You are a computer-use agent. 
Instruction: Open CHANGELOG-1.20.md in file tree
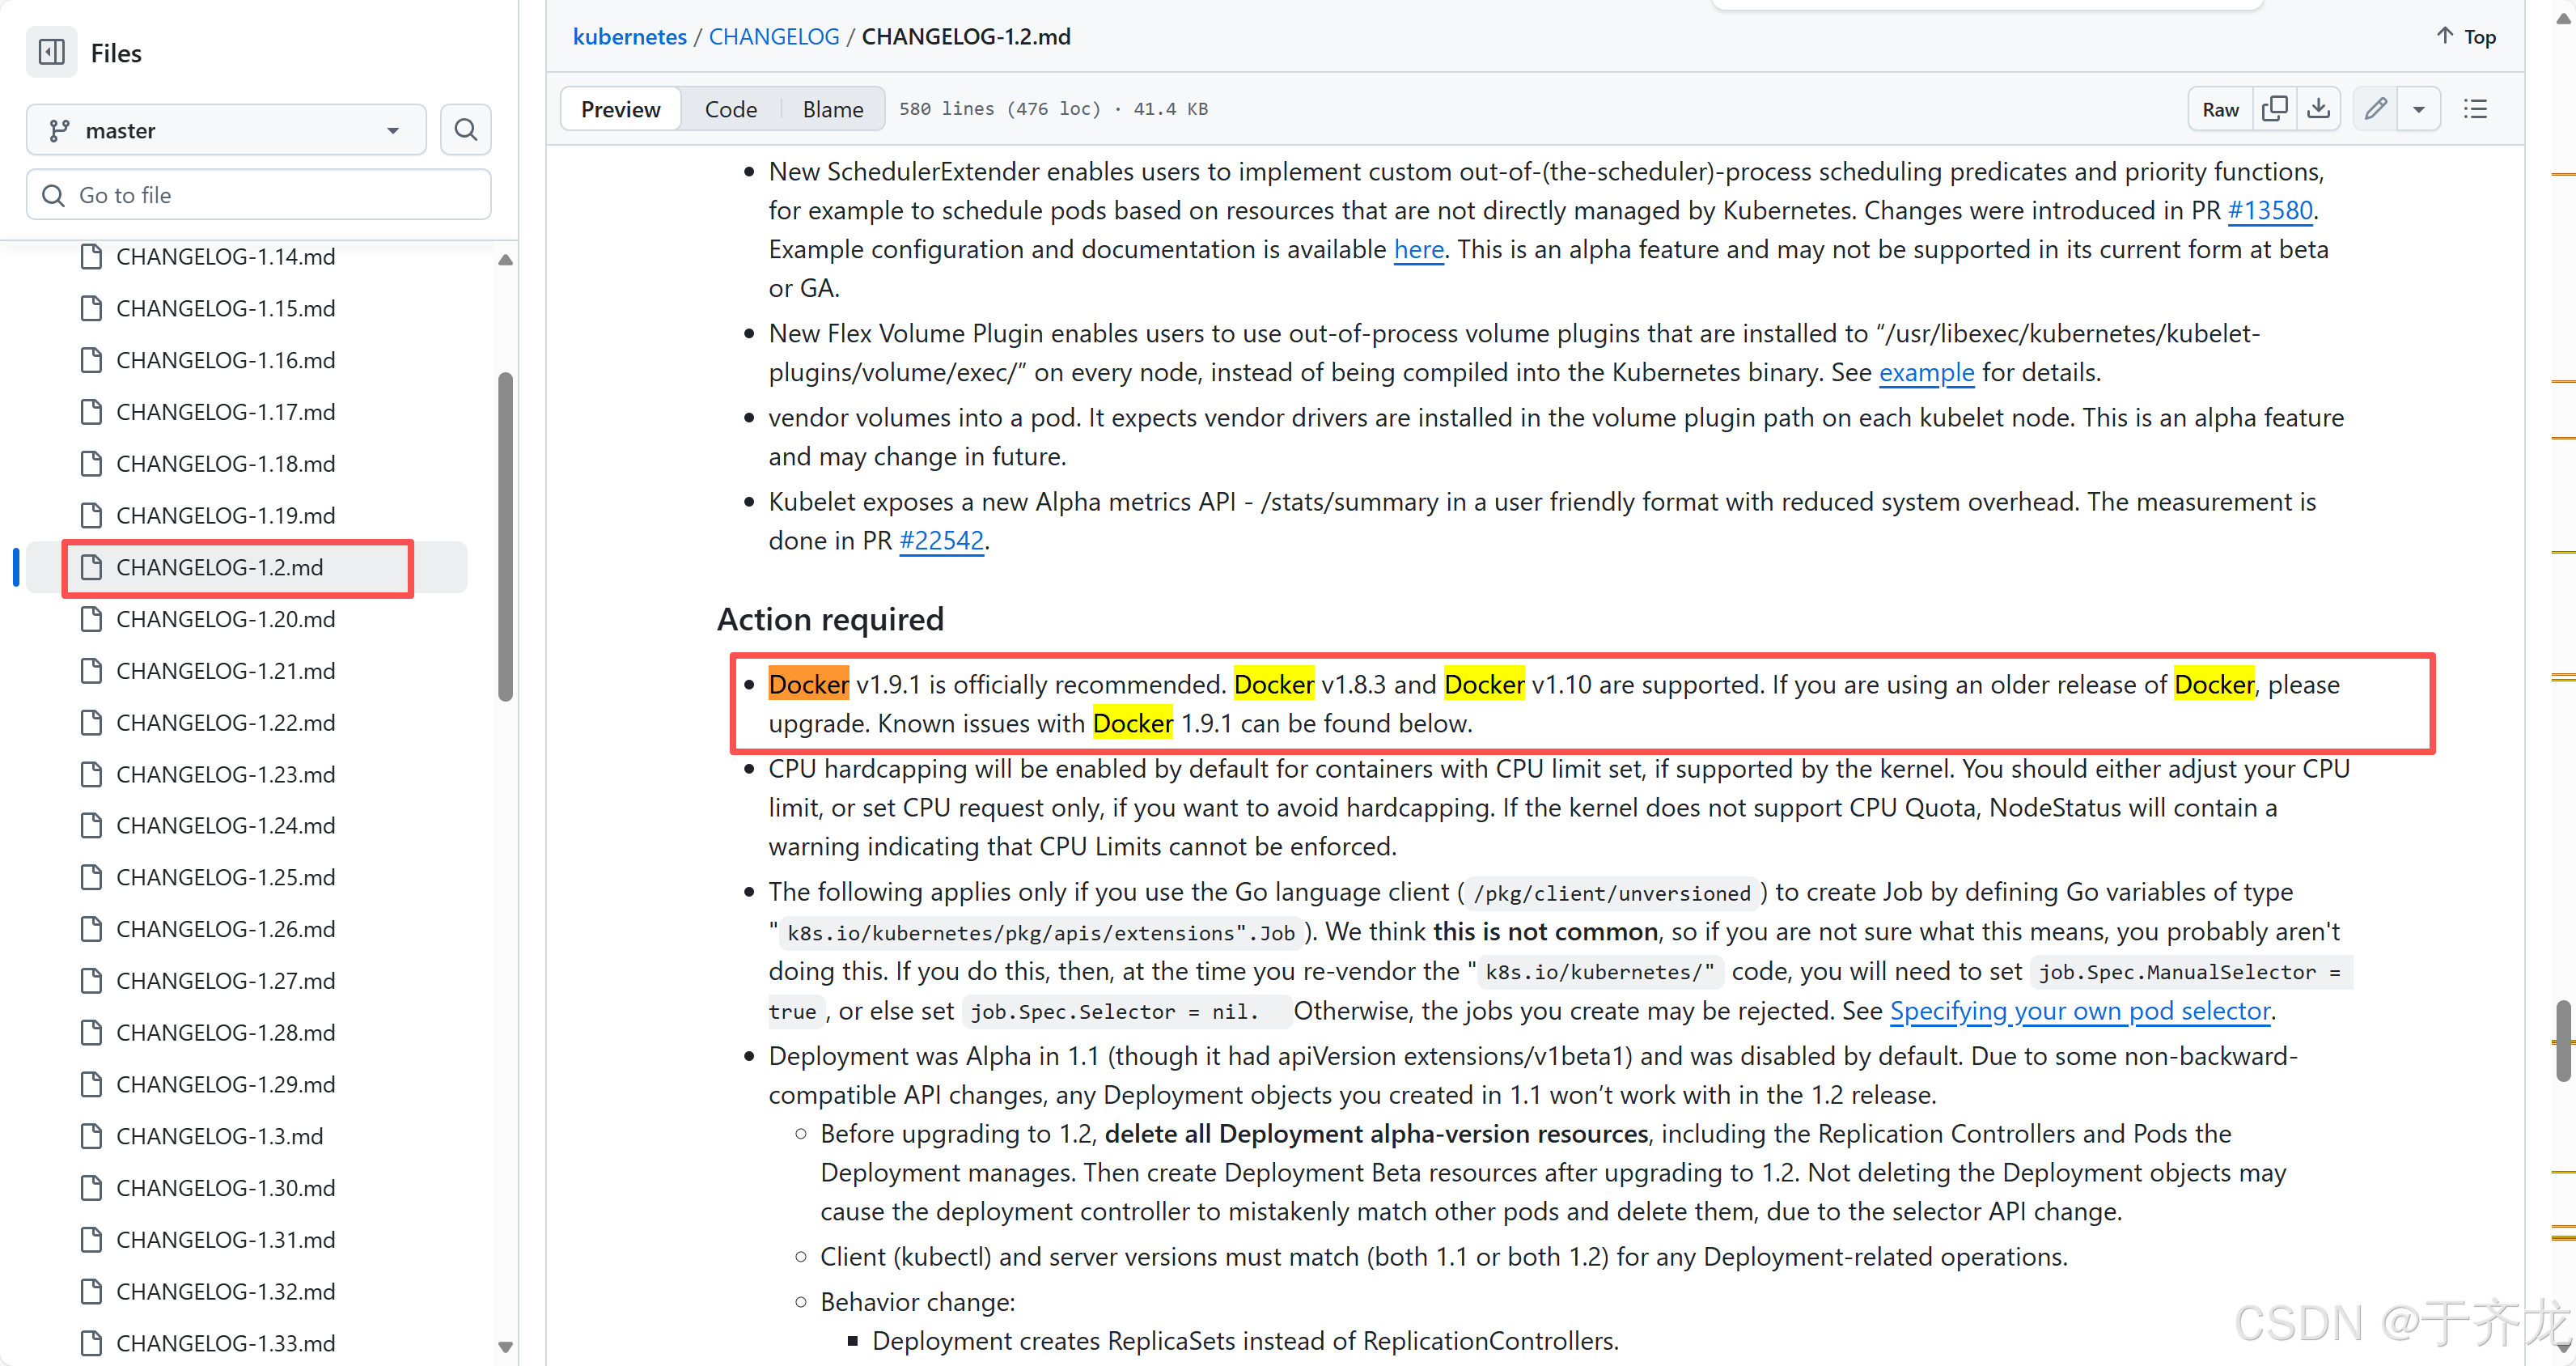point(225,619)
